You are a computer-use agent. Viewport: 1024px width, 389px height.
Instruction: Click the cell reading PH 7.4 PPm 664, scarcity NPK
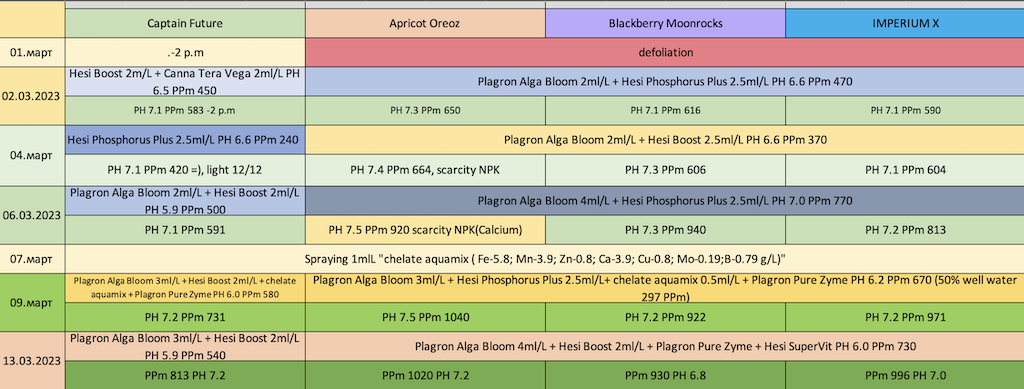pyautogui.click(x=425, y=170)
